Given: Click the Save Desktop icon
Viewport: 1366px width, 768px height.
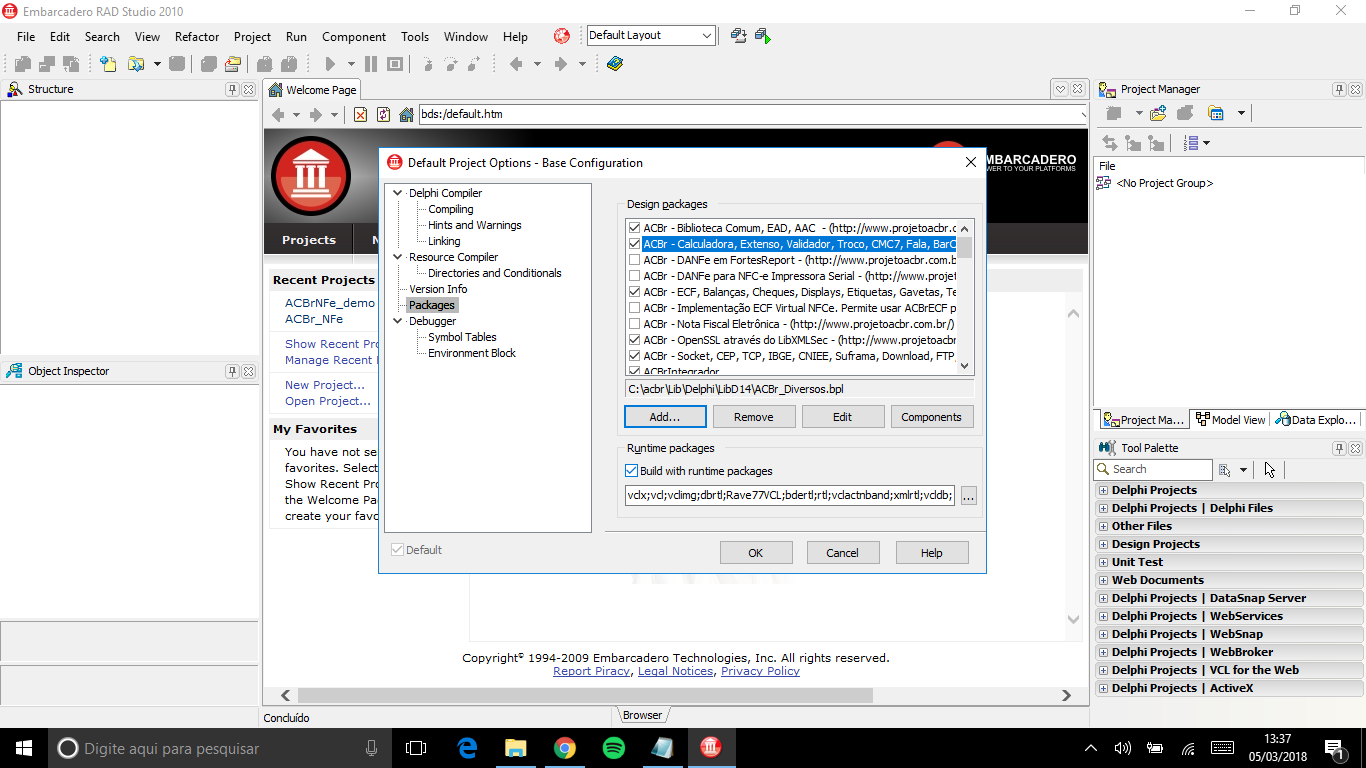Looking at the screenshot, I should [739, 36].
